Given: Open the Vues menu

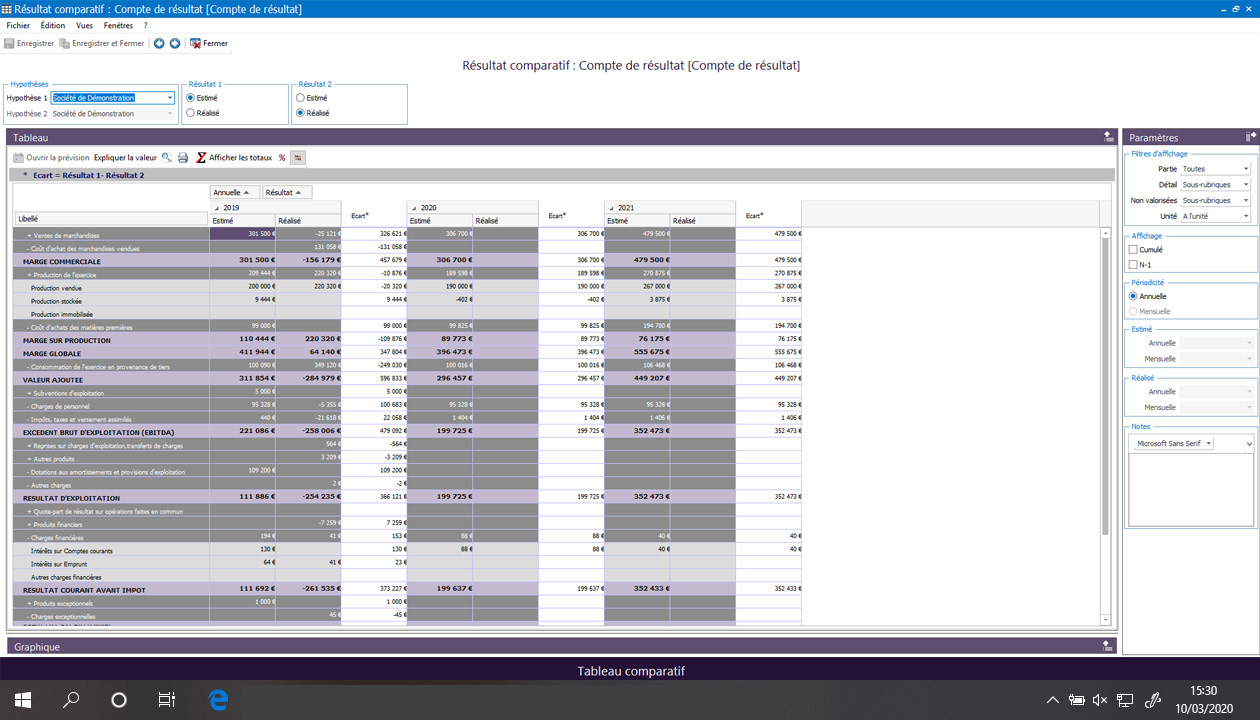Looking at the screenshot, I should point(85,25).
